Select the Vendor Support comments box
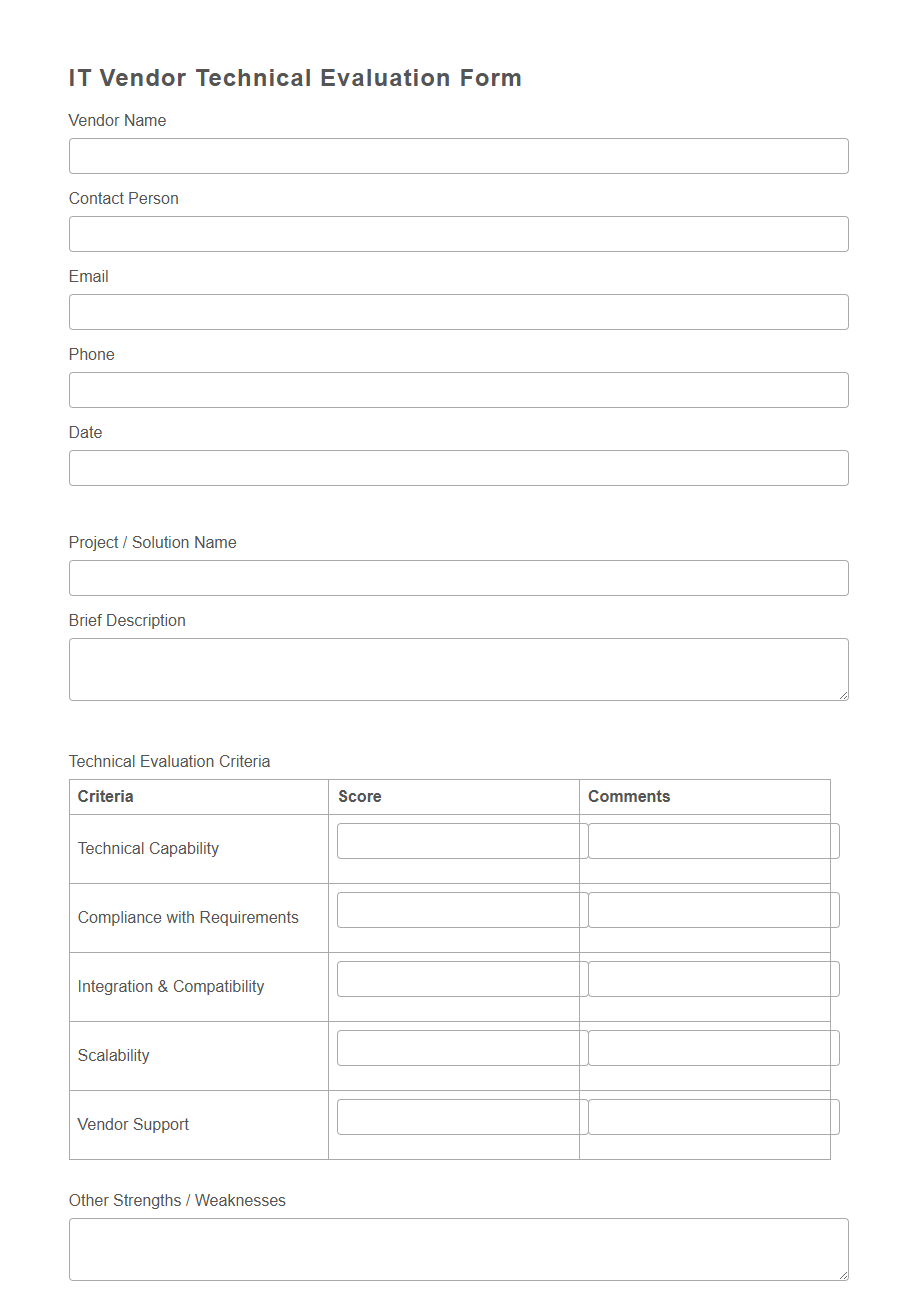This screenshot has width=900, height=1300. 712,1116
